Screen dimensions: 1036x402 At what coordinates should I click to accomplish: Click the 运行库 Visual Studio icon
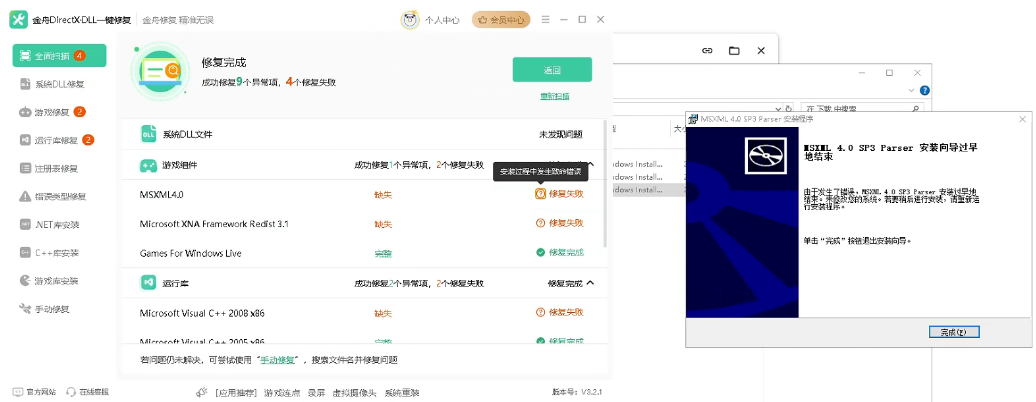148,283
